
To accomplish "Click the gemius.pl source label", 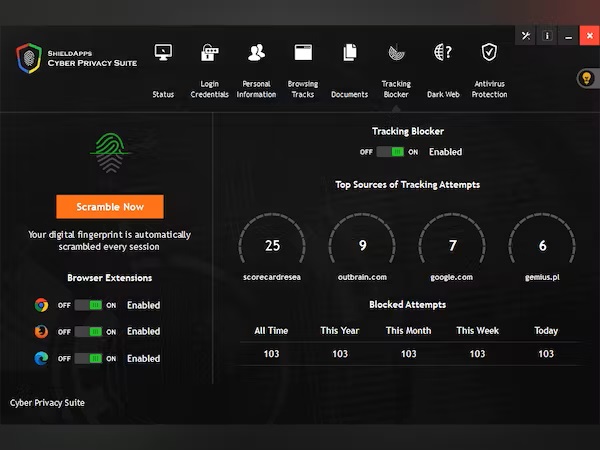I will [542, 277].
